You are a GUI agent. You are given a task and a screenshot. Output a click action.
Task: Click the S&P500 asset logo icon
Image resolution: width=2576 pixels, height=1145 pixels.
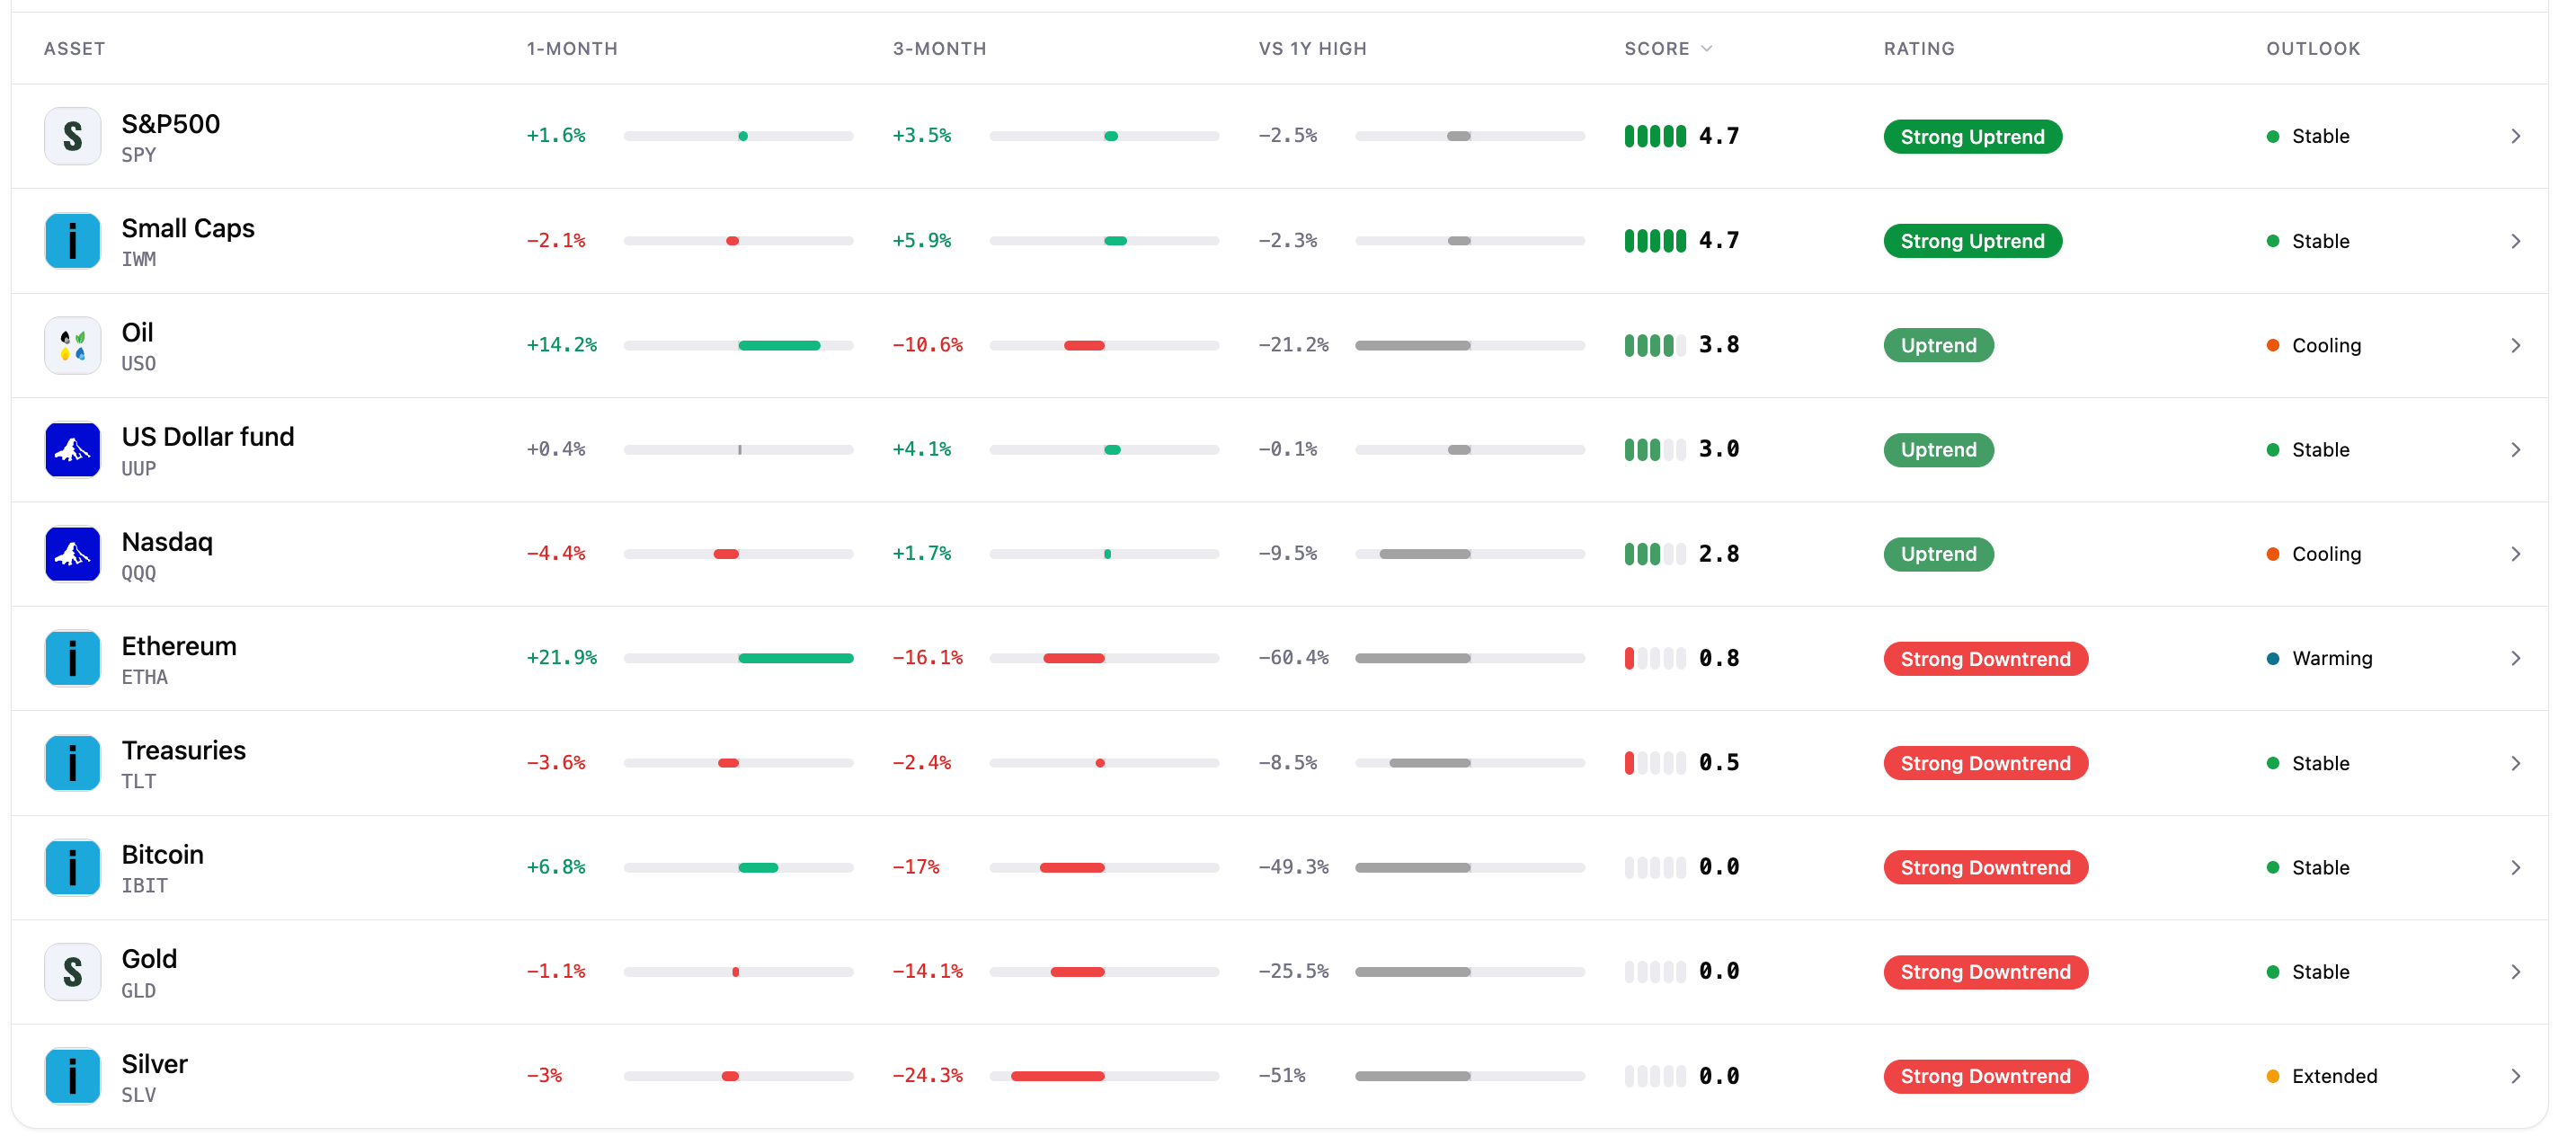coord(73,136)
